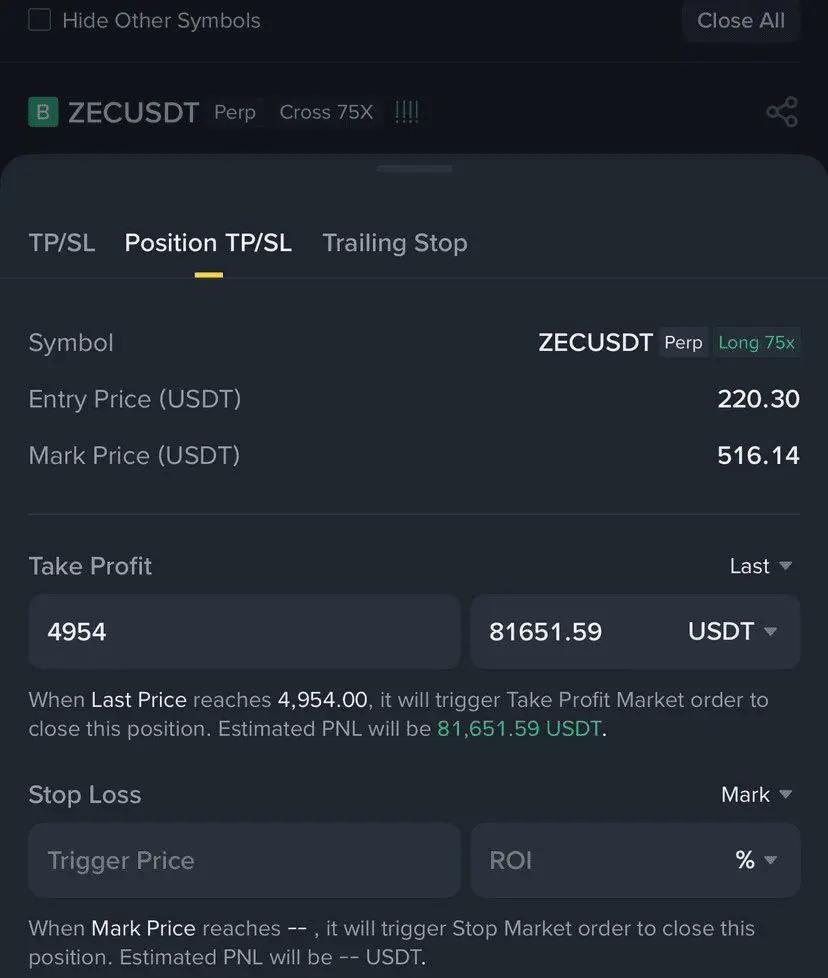Tap the sheet drag handle bar
This screenshot has height=978, width=828.
click(414, 169)
